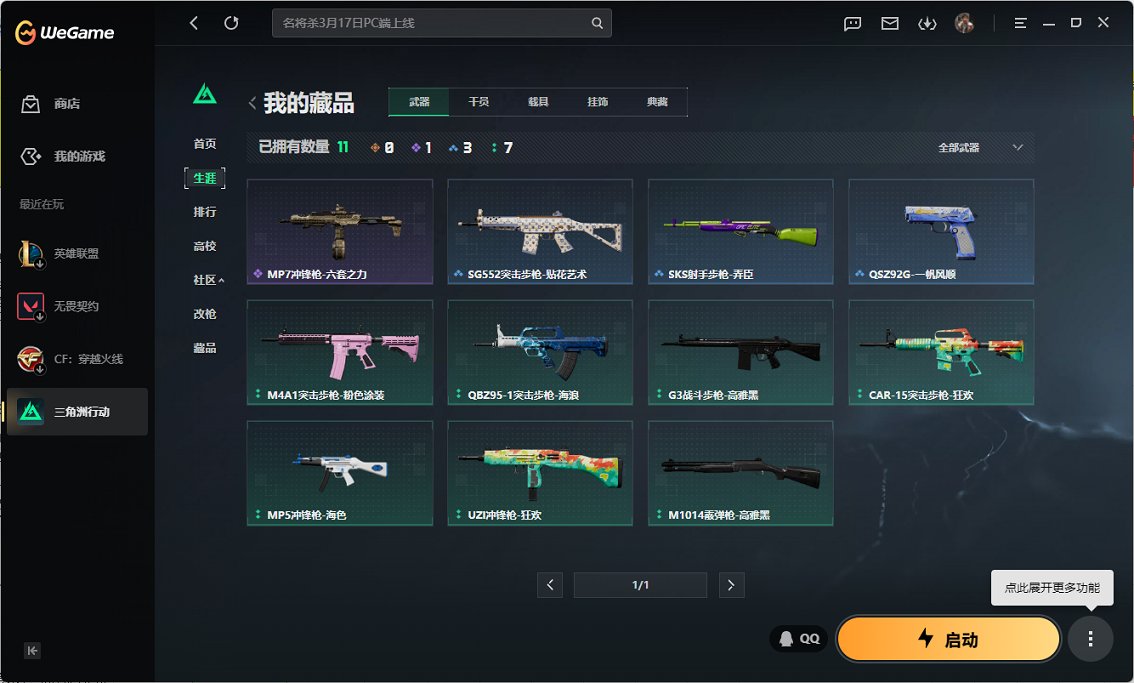Screen dimensions: 1134x683
Task: Click the QQ login button
Action: pos(799,638)
